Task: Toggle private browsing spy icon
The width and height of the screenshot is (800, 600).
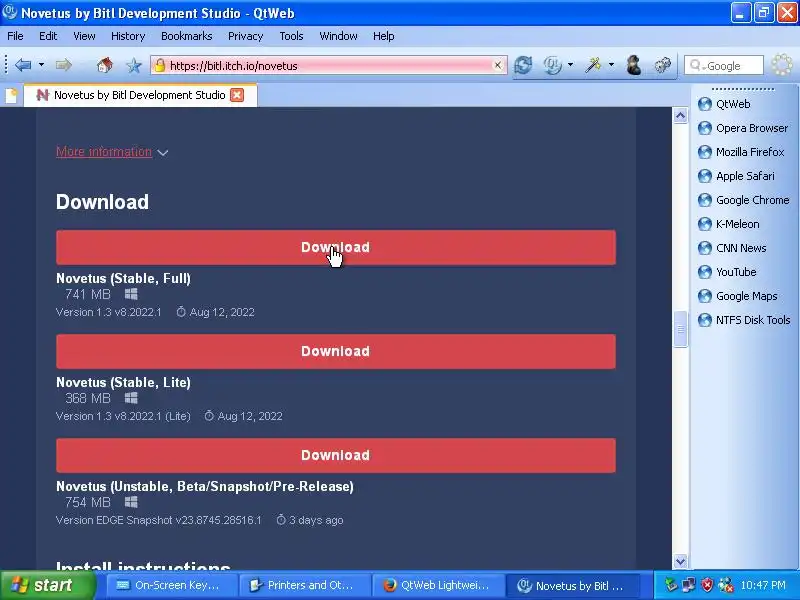Action: (634, 65)
